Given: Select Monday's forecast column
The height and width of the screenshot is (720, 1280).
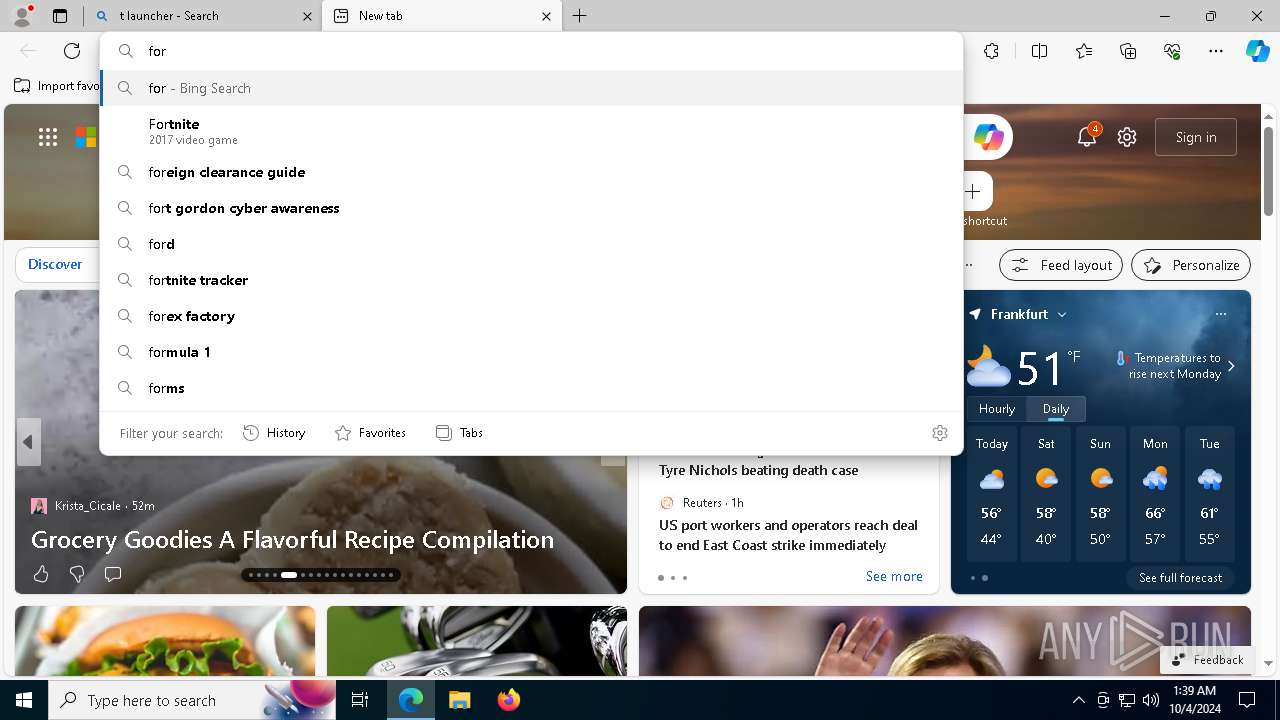Looking at the screenshot, I should point(1155,492).
